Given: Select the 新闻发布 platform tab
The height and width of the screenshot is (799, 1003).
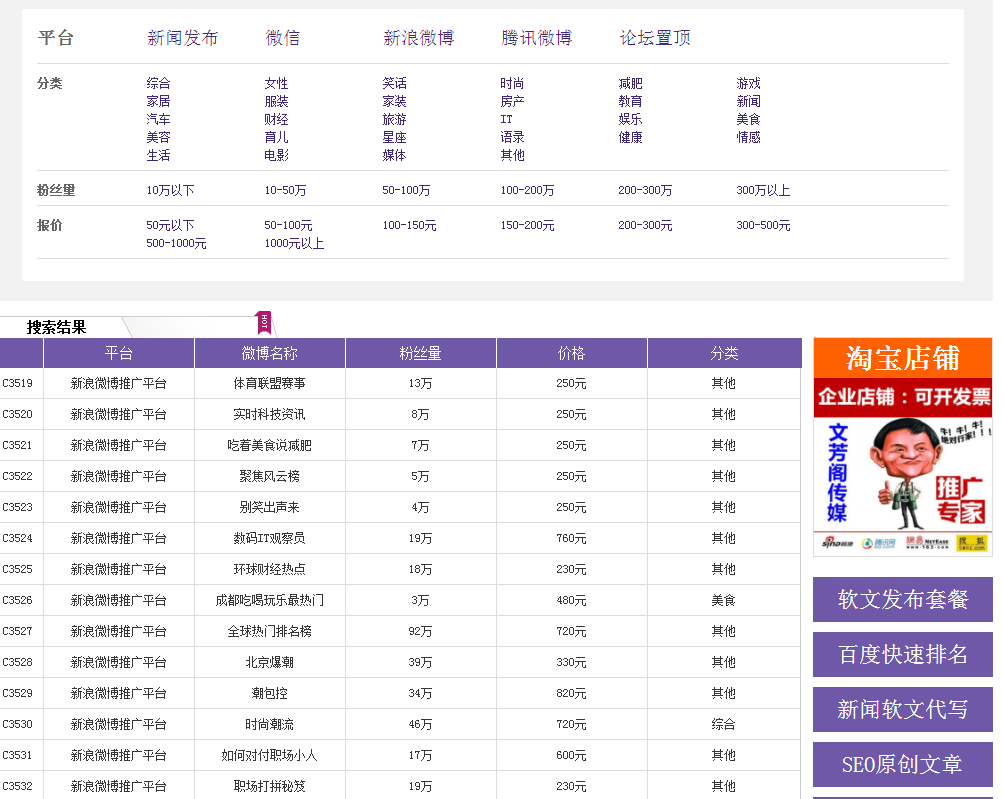Looking at the screenshot, I should (x=182, y=38).
